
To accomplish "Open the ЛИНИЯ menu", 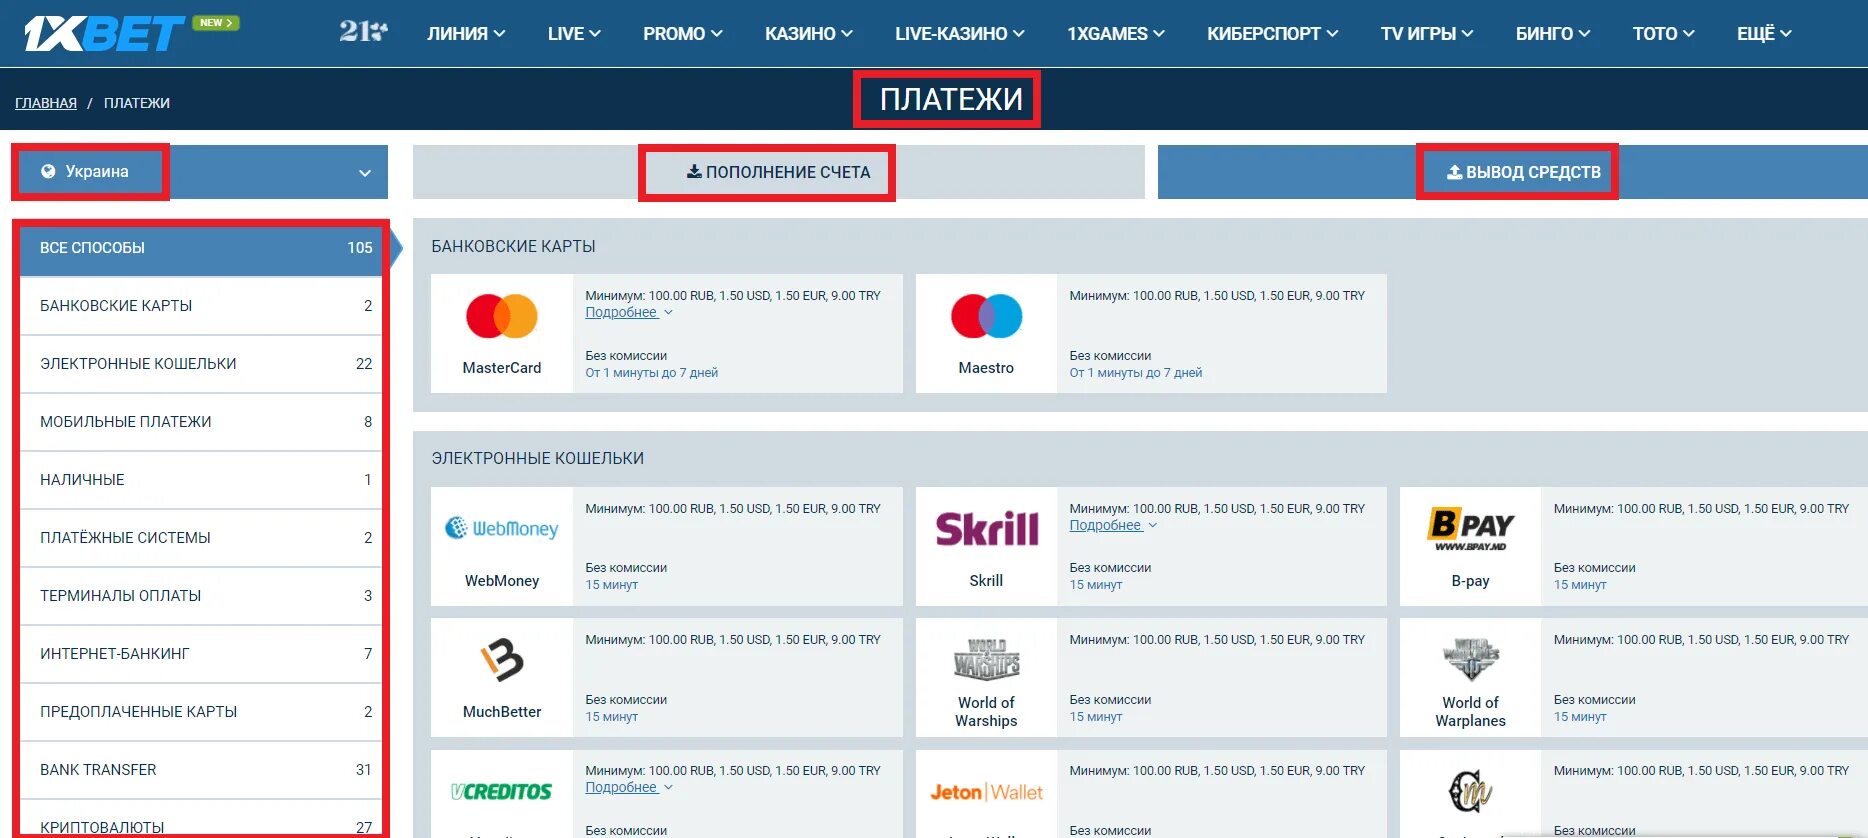I will coord(466,34).
